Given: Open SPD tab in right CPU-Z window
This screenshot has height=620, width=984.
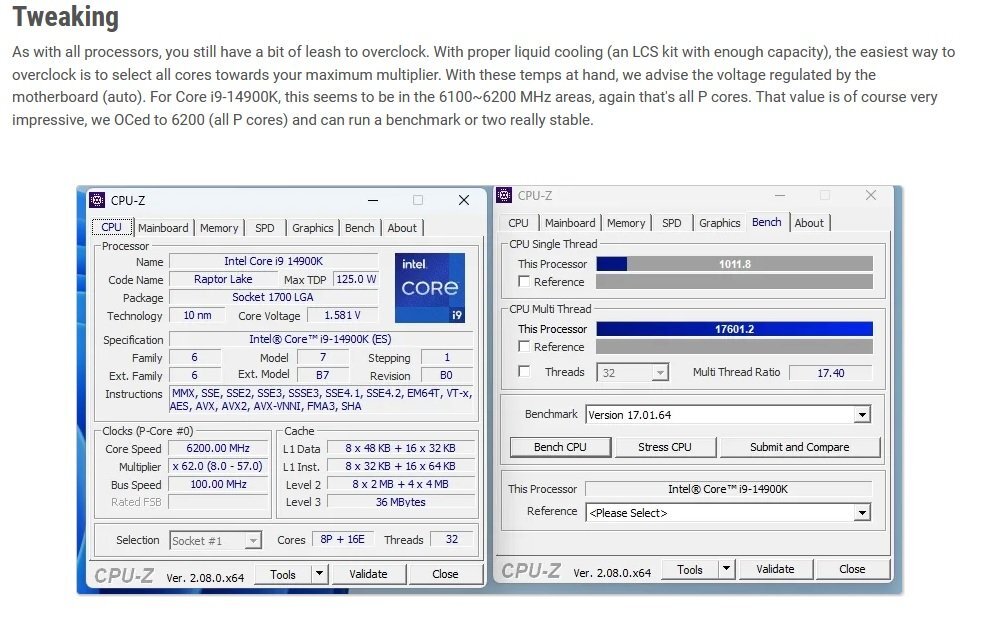Looking at the screenshot, I should (671, 223).
